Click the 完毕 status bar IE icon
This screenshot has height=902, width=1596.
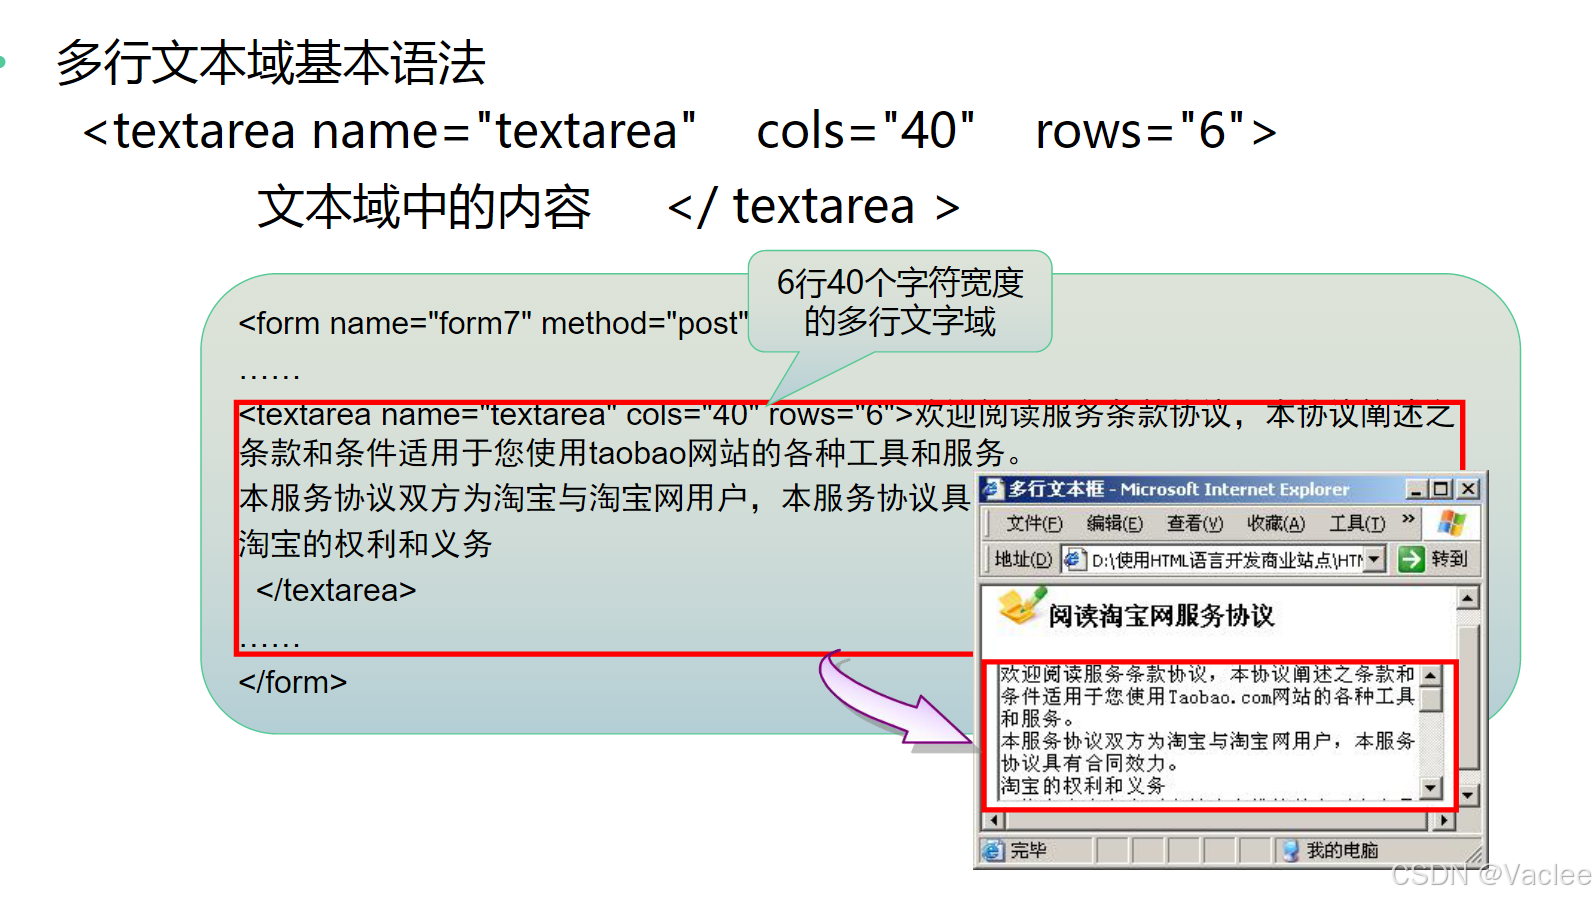tap(992, 851)
